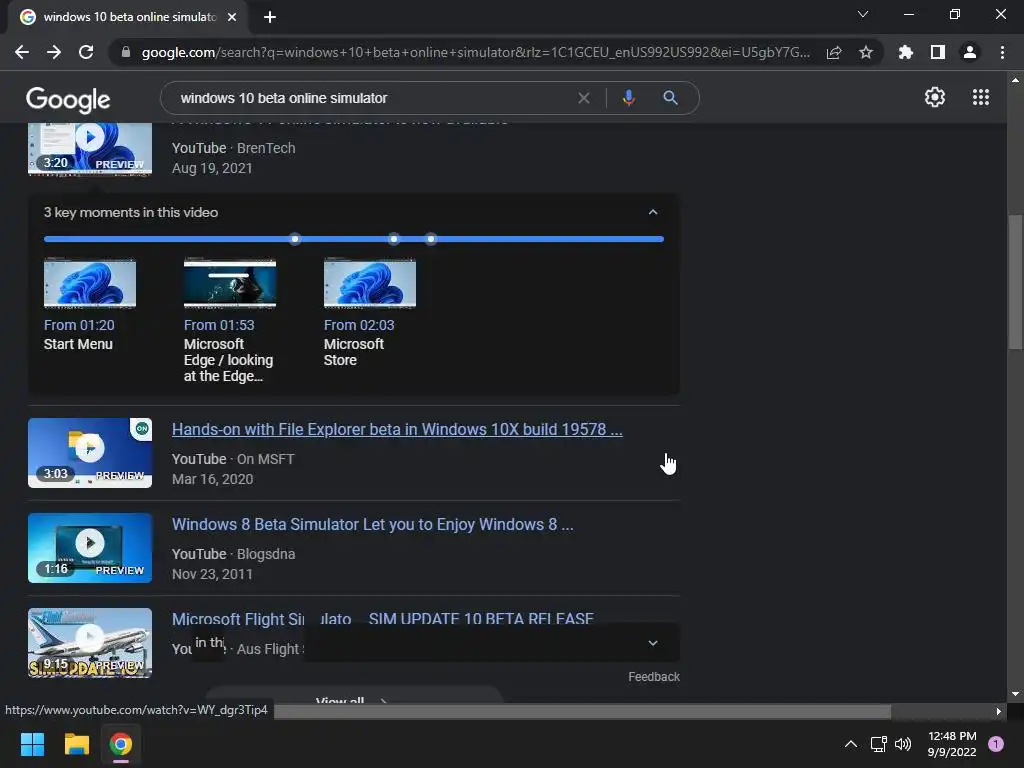Collapse the '3 key moments in this video' section
Image resolution: width=1024 pixels, height=768 pixels.
653,212
